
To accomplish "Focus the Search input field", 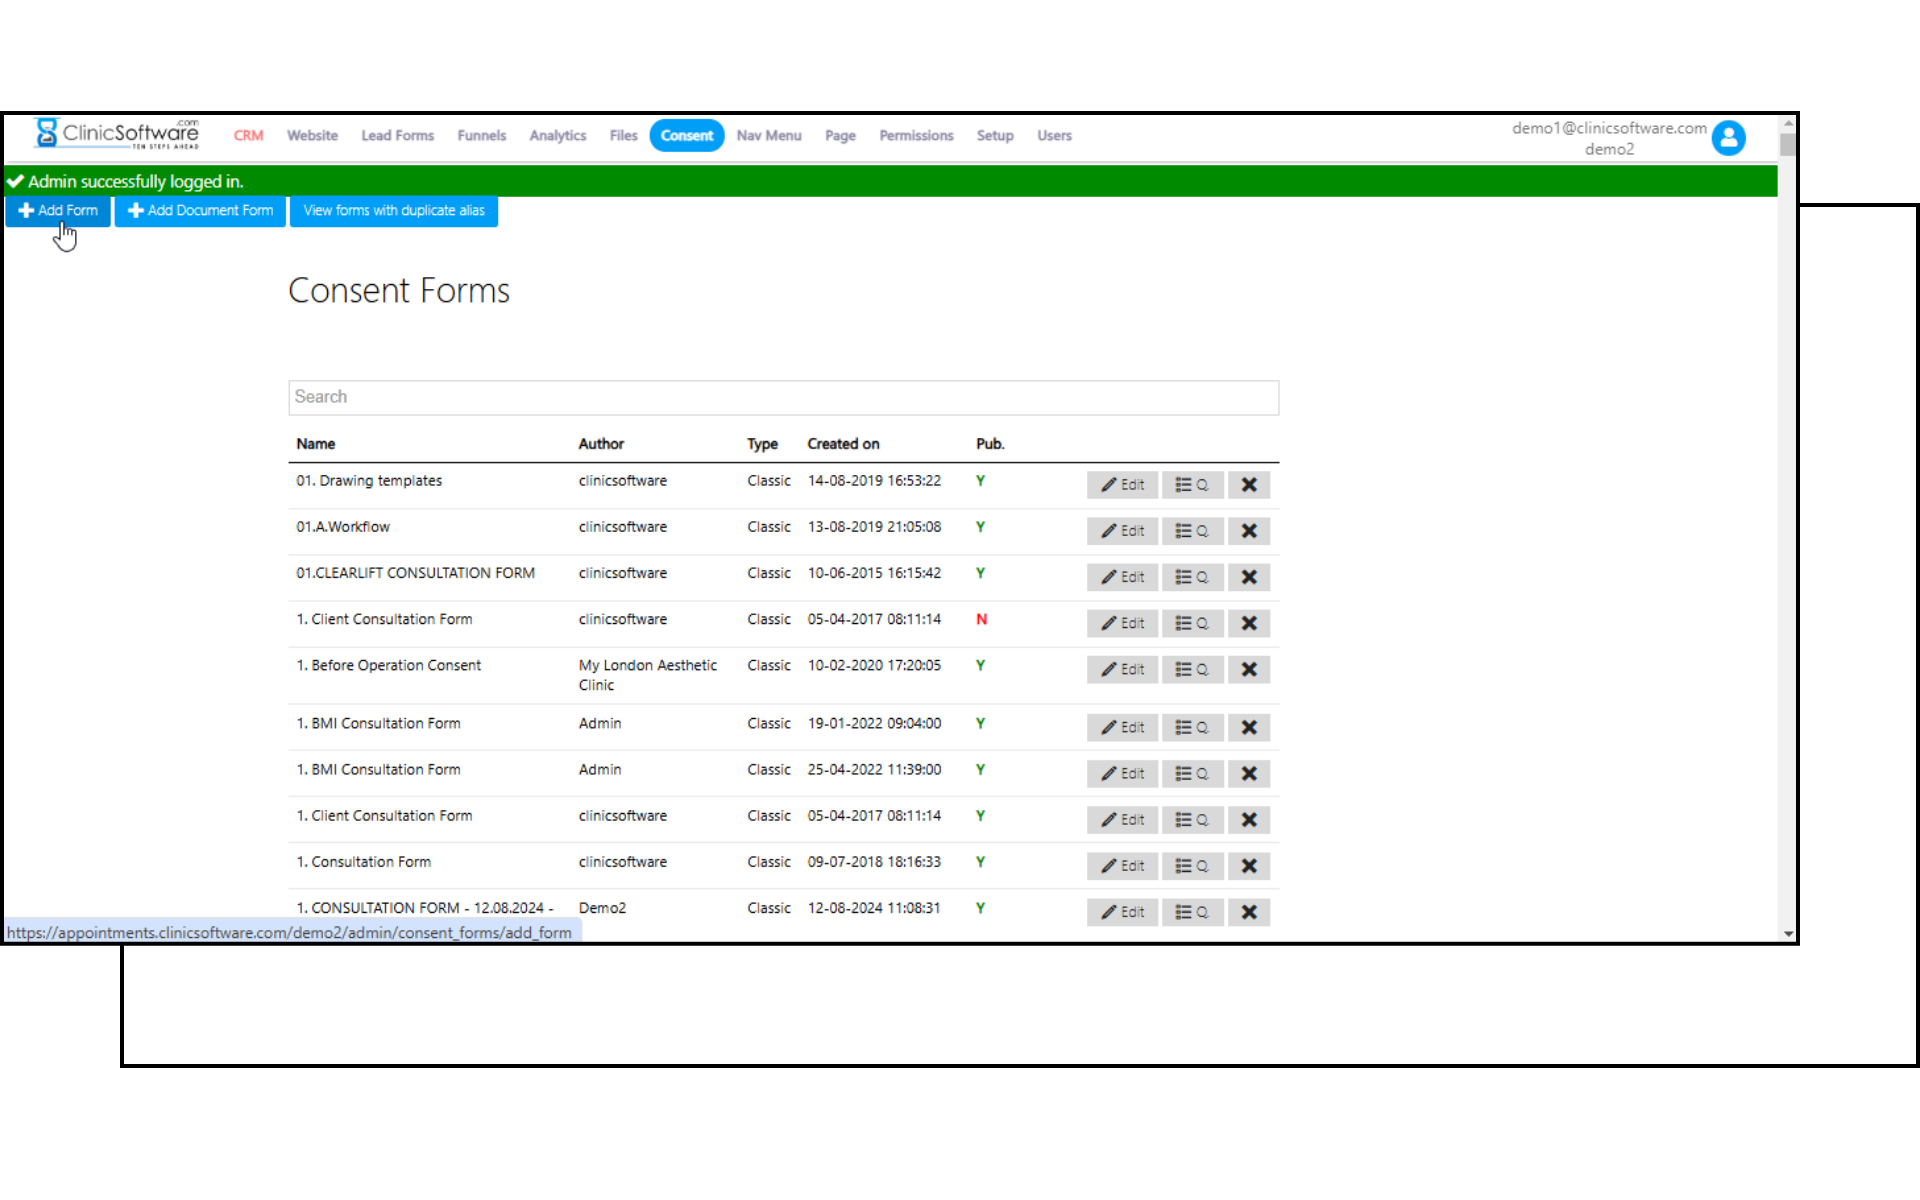I will pos(782,397).
